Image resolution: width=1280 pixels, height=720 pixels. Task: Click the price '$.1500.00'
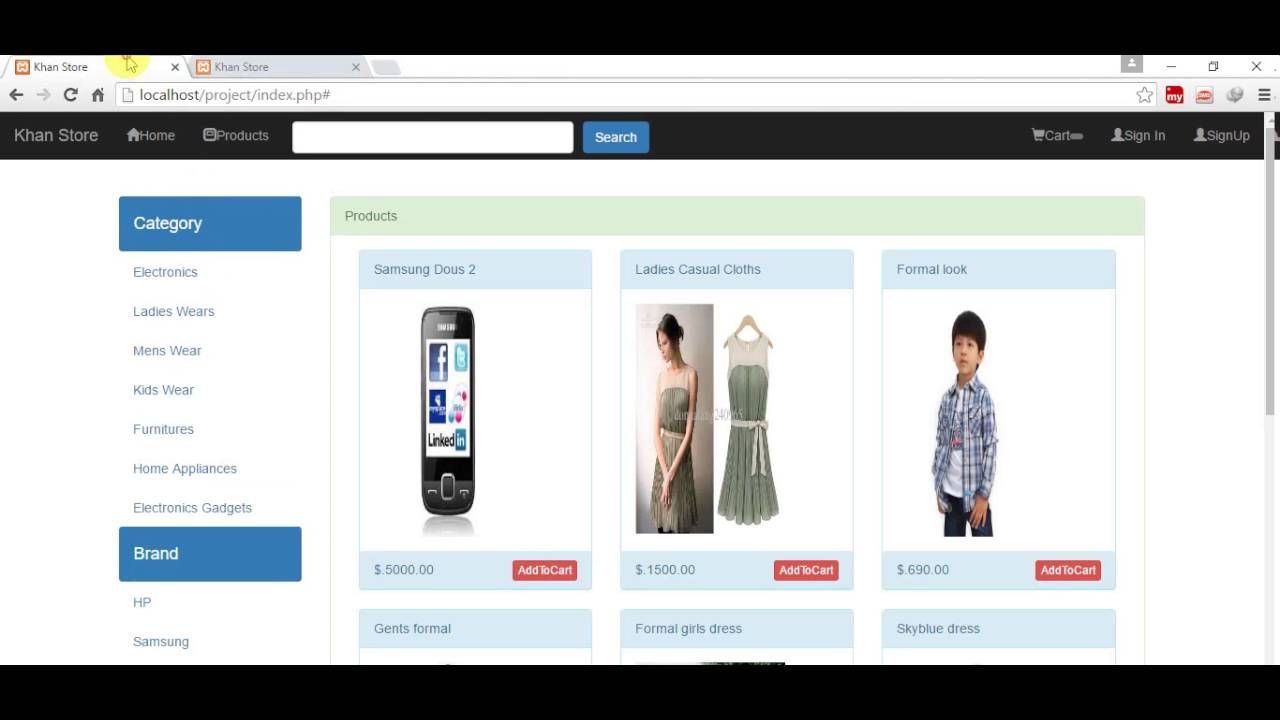(x=665, y=570)
